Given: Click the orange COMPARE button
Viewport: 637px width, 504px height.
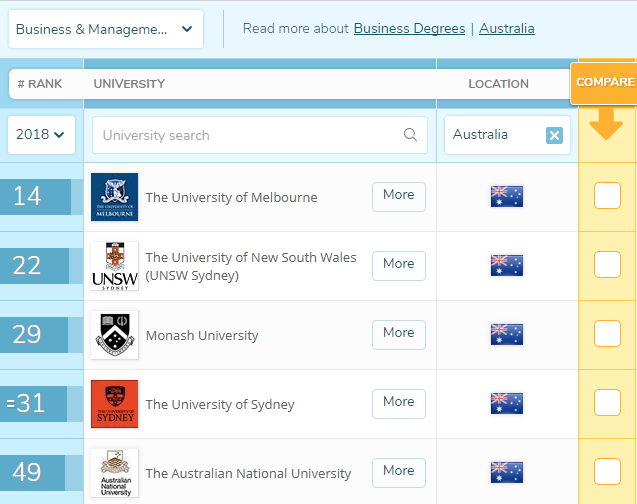Looking at the screenshot, I should point(604,83).
